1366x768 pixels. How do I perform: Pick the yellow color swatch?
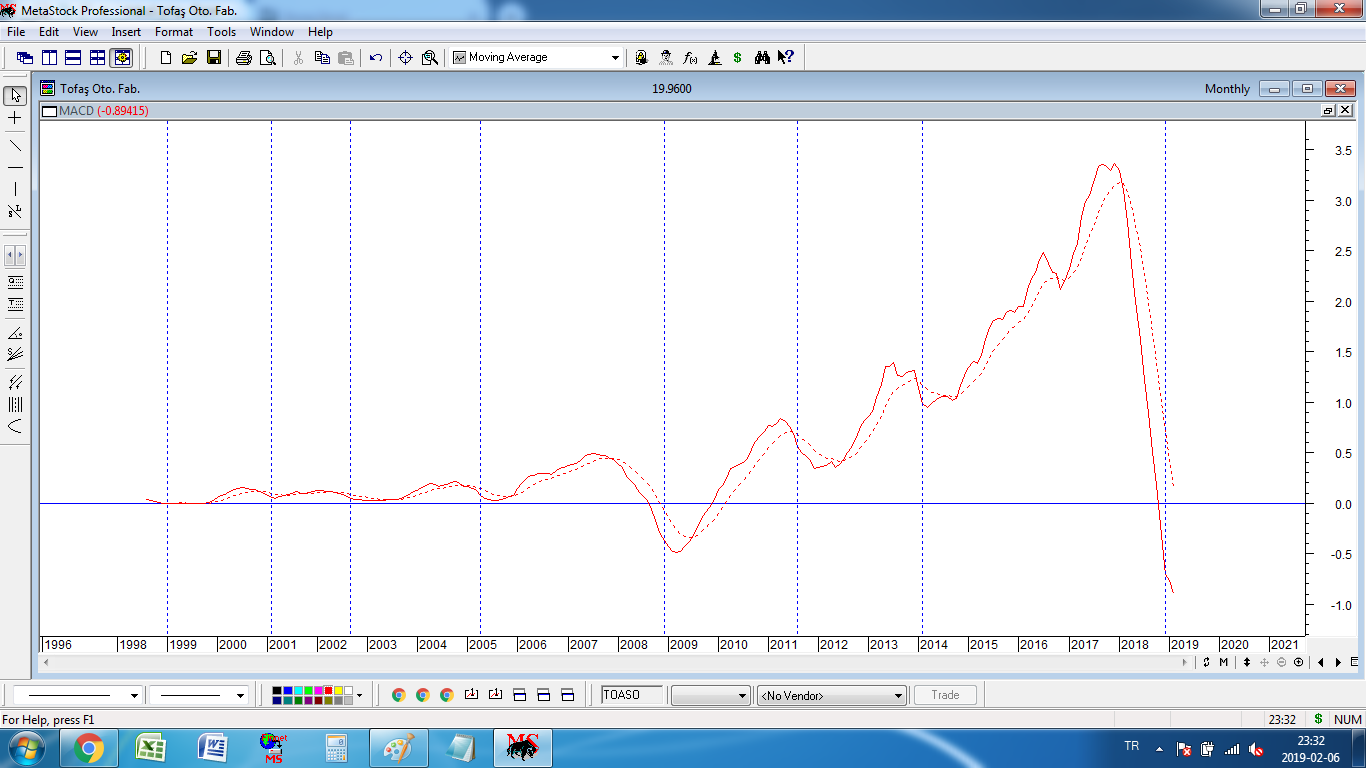click(338, 690)
